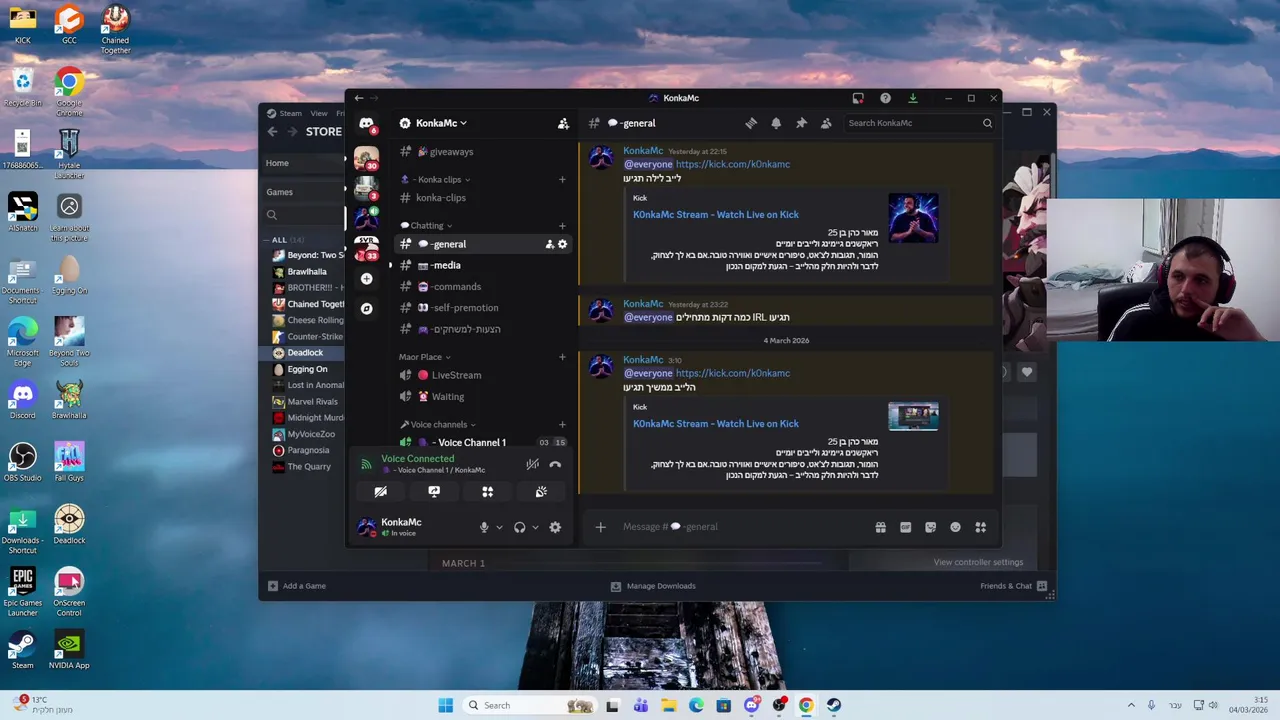Open -self-promotion channel
Viewport: 1280px width, 720px height.
483,308
